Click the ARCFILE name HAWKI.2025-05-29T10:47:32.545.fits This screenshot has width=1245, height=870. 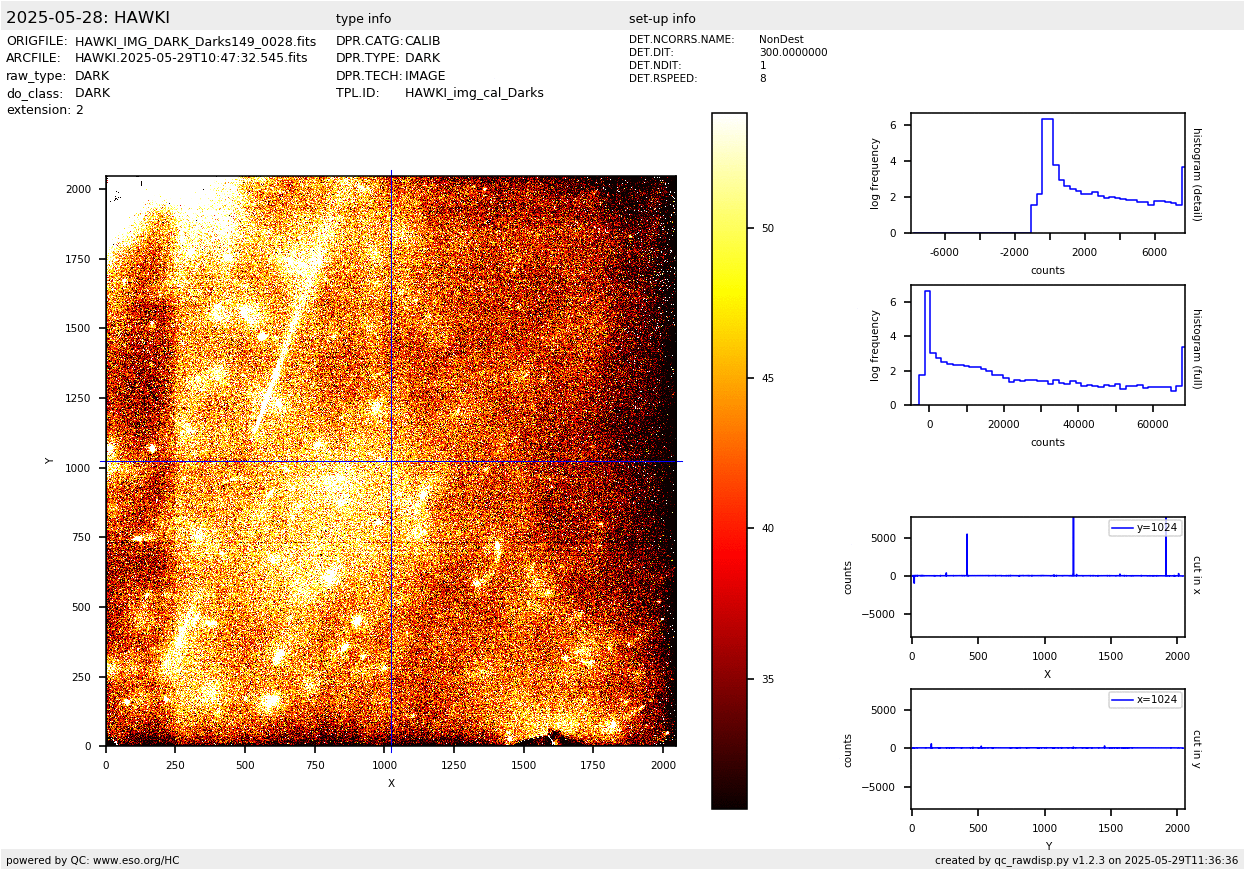[191, 59]
